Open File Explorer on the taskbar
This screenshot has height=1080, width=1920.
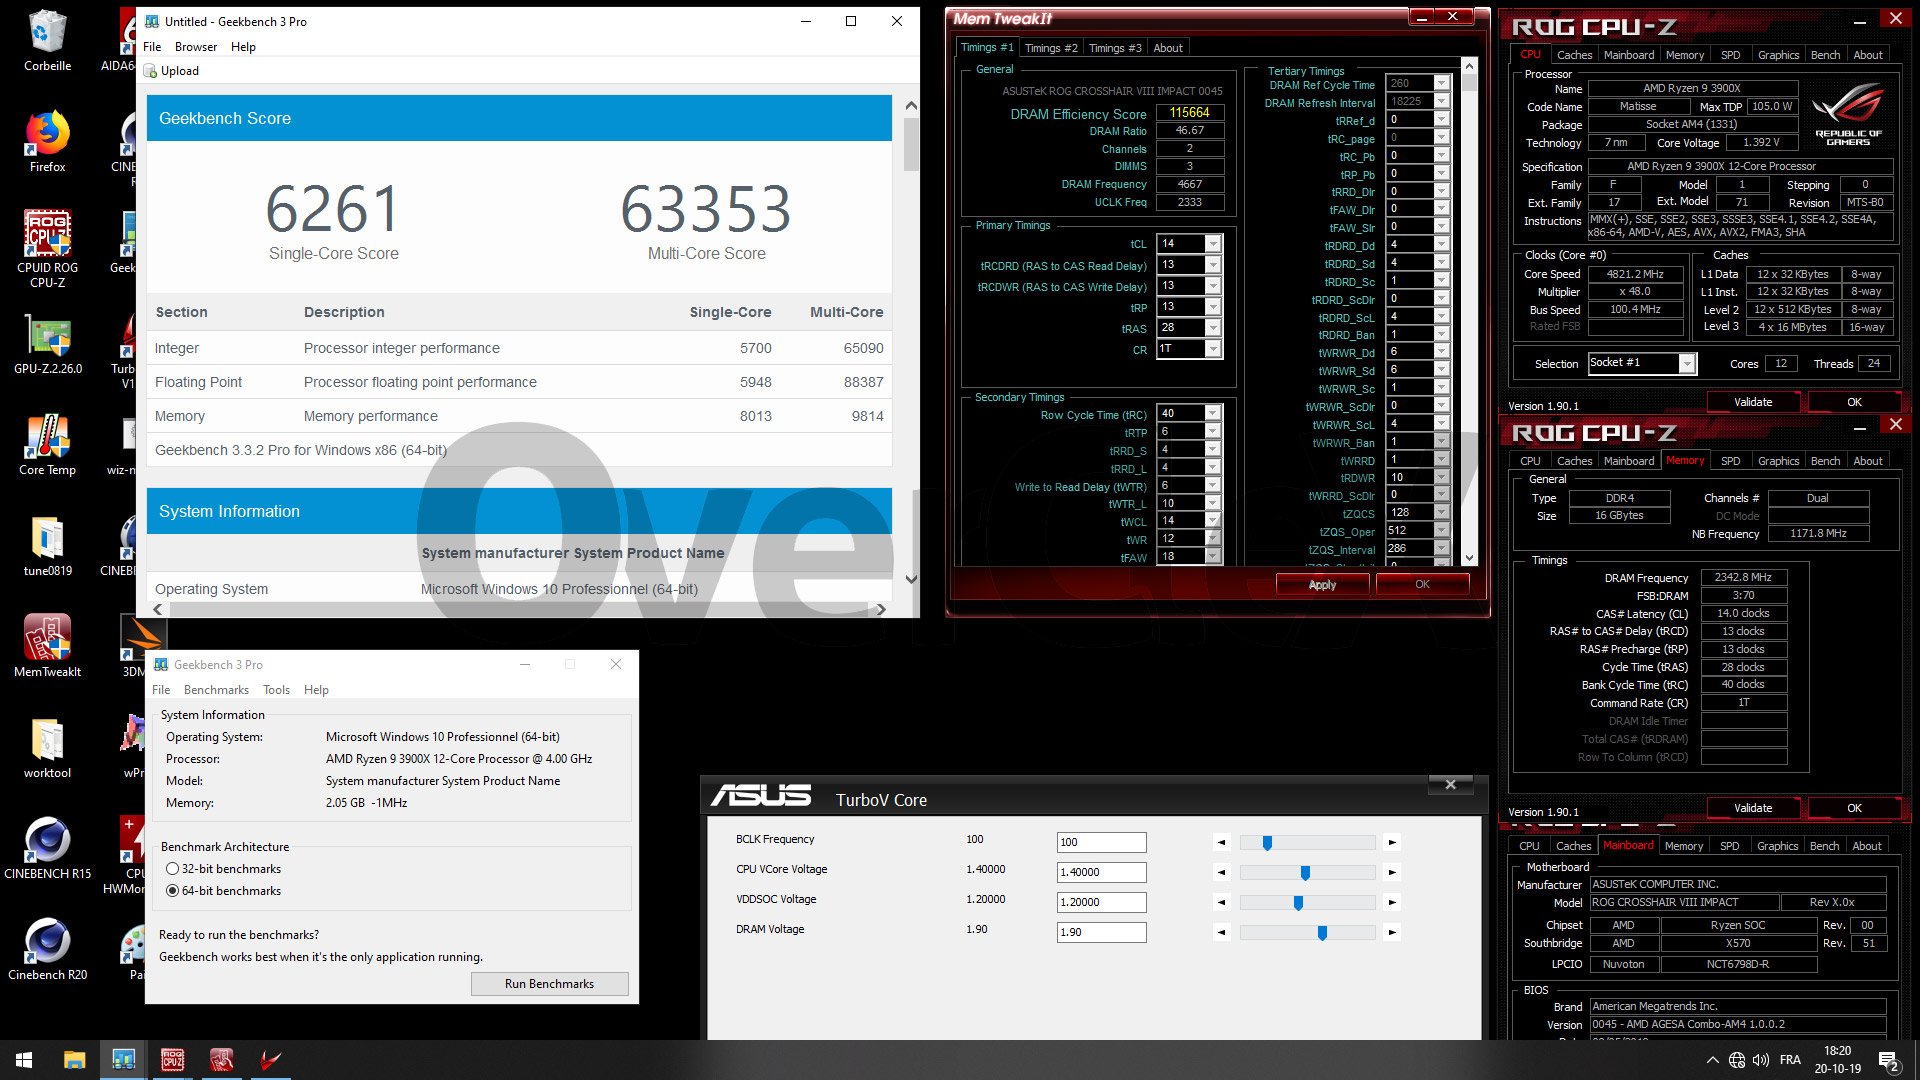tap(74, 1060)
